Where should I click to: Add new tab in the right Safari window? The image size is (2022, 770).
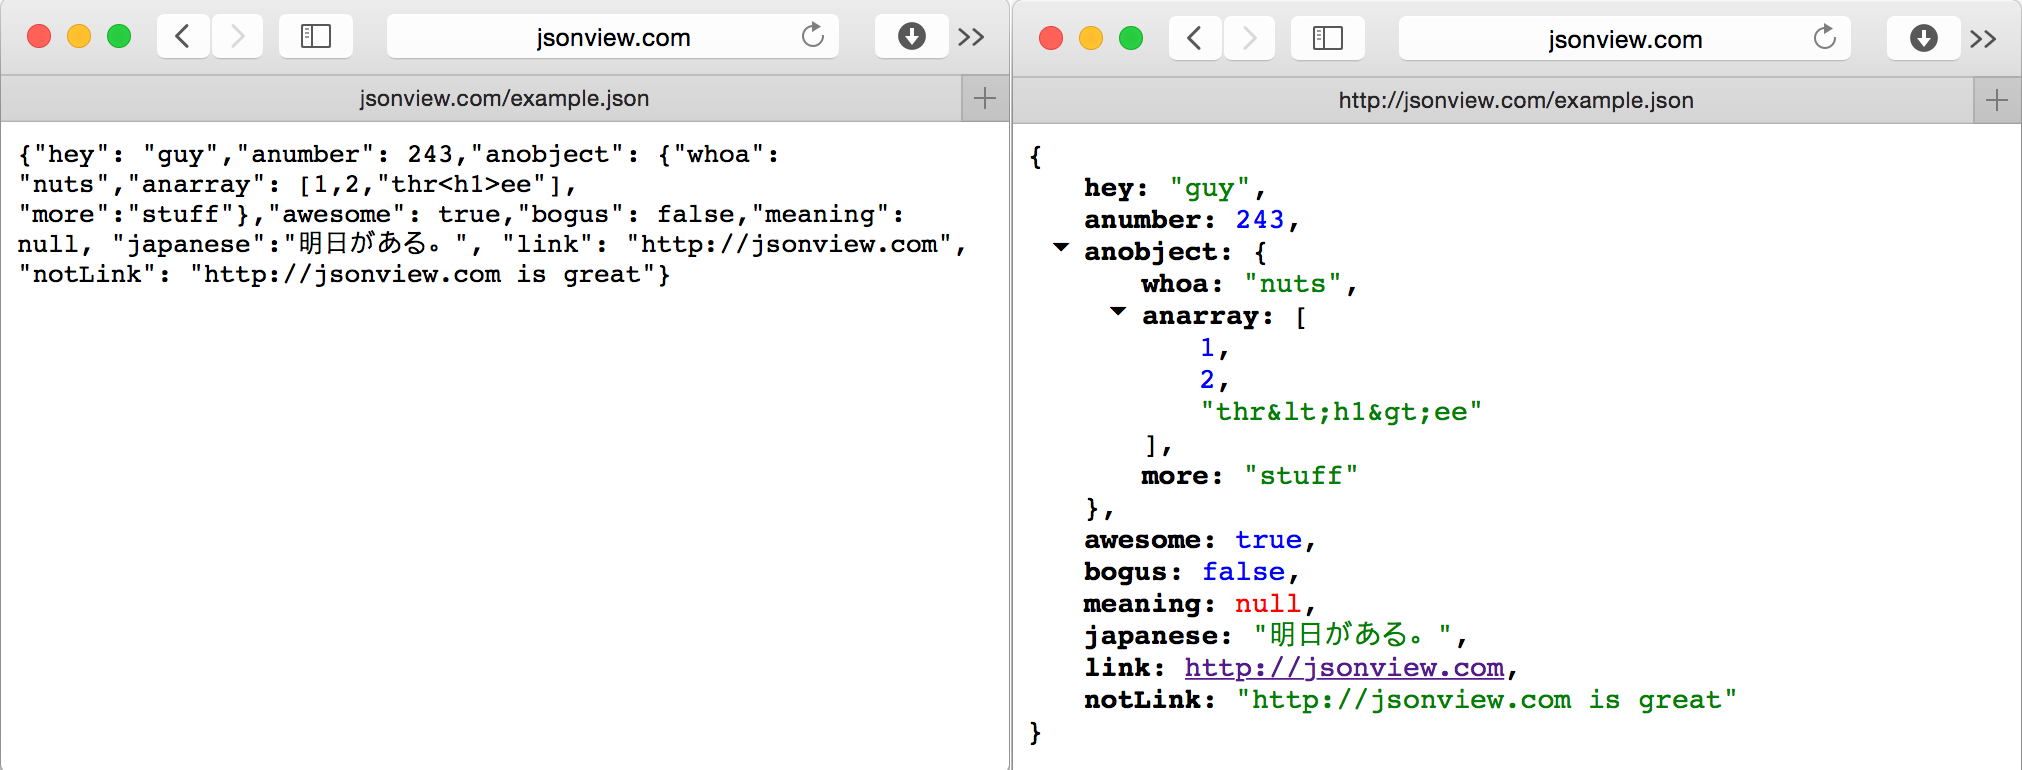point(1997,100)
